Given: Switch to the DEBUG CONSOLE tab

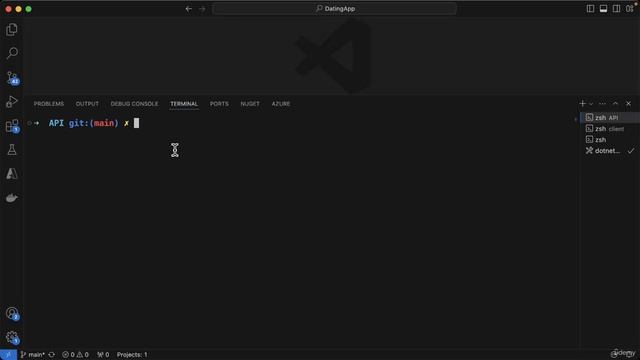Looking at the screenshot, I should click(x=134, y=104).
